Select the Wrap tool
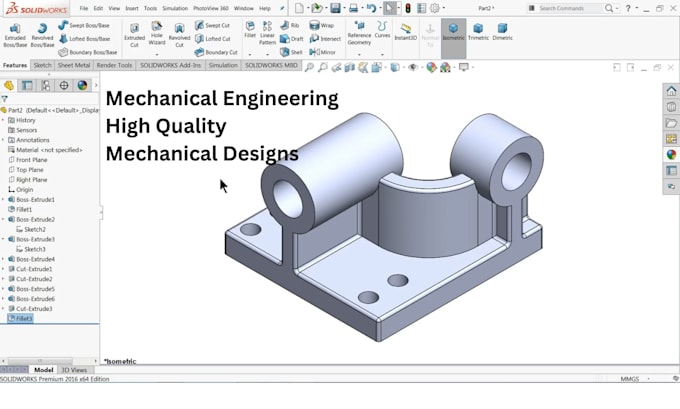Screen dimensions: 680x409 pos(321,25)
